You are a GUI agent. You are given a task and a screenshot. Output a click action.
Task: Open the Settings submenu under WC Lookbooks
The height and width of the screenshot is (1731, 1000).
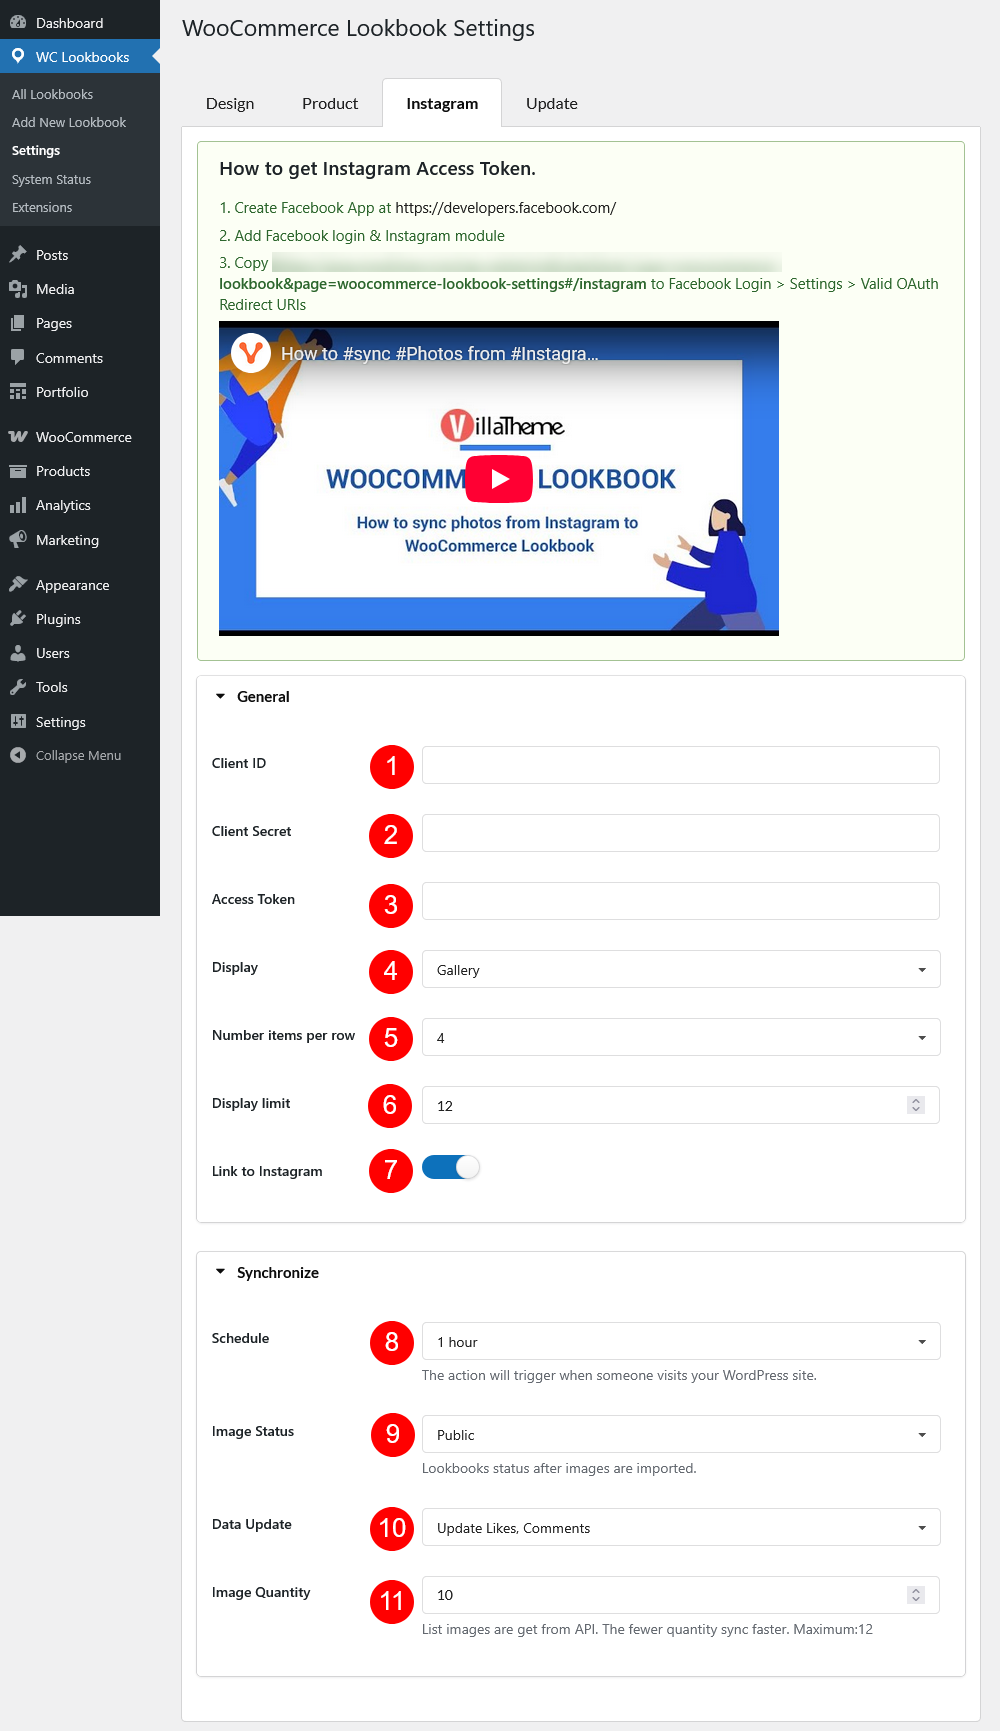36,150
